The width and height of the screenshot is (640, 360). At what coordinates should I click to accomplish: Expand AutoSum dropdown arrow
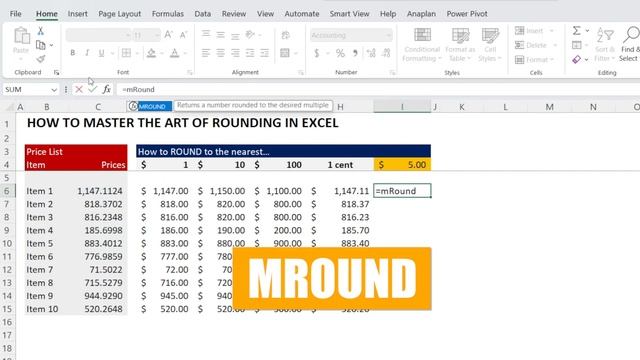pos(587,31)
